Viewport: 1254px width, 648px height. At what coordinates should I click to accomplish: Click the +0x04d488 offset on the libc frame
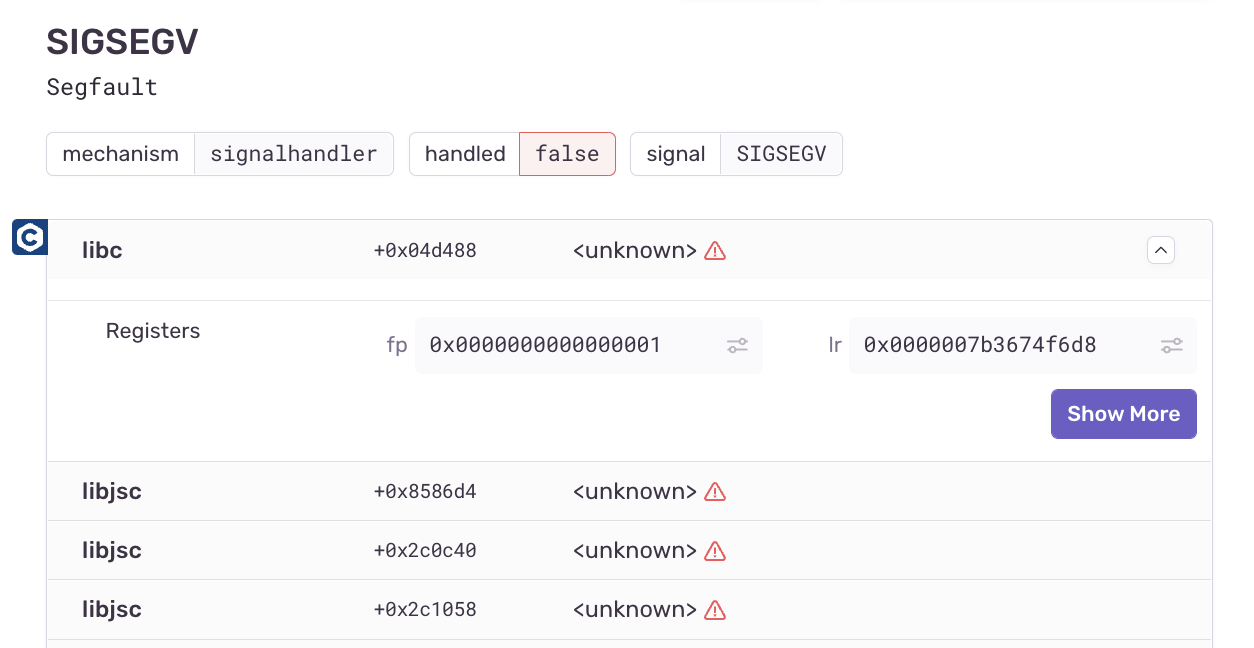click(x=424, y=251)
